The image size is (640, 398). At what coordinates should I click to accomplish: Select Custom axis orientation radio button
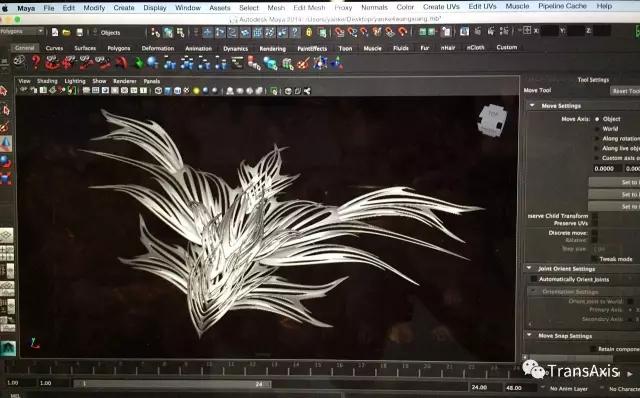point(597,158)
